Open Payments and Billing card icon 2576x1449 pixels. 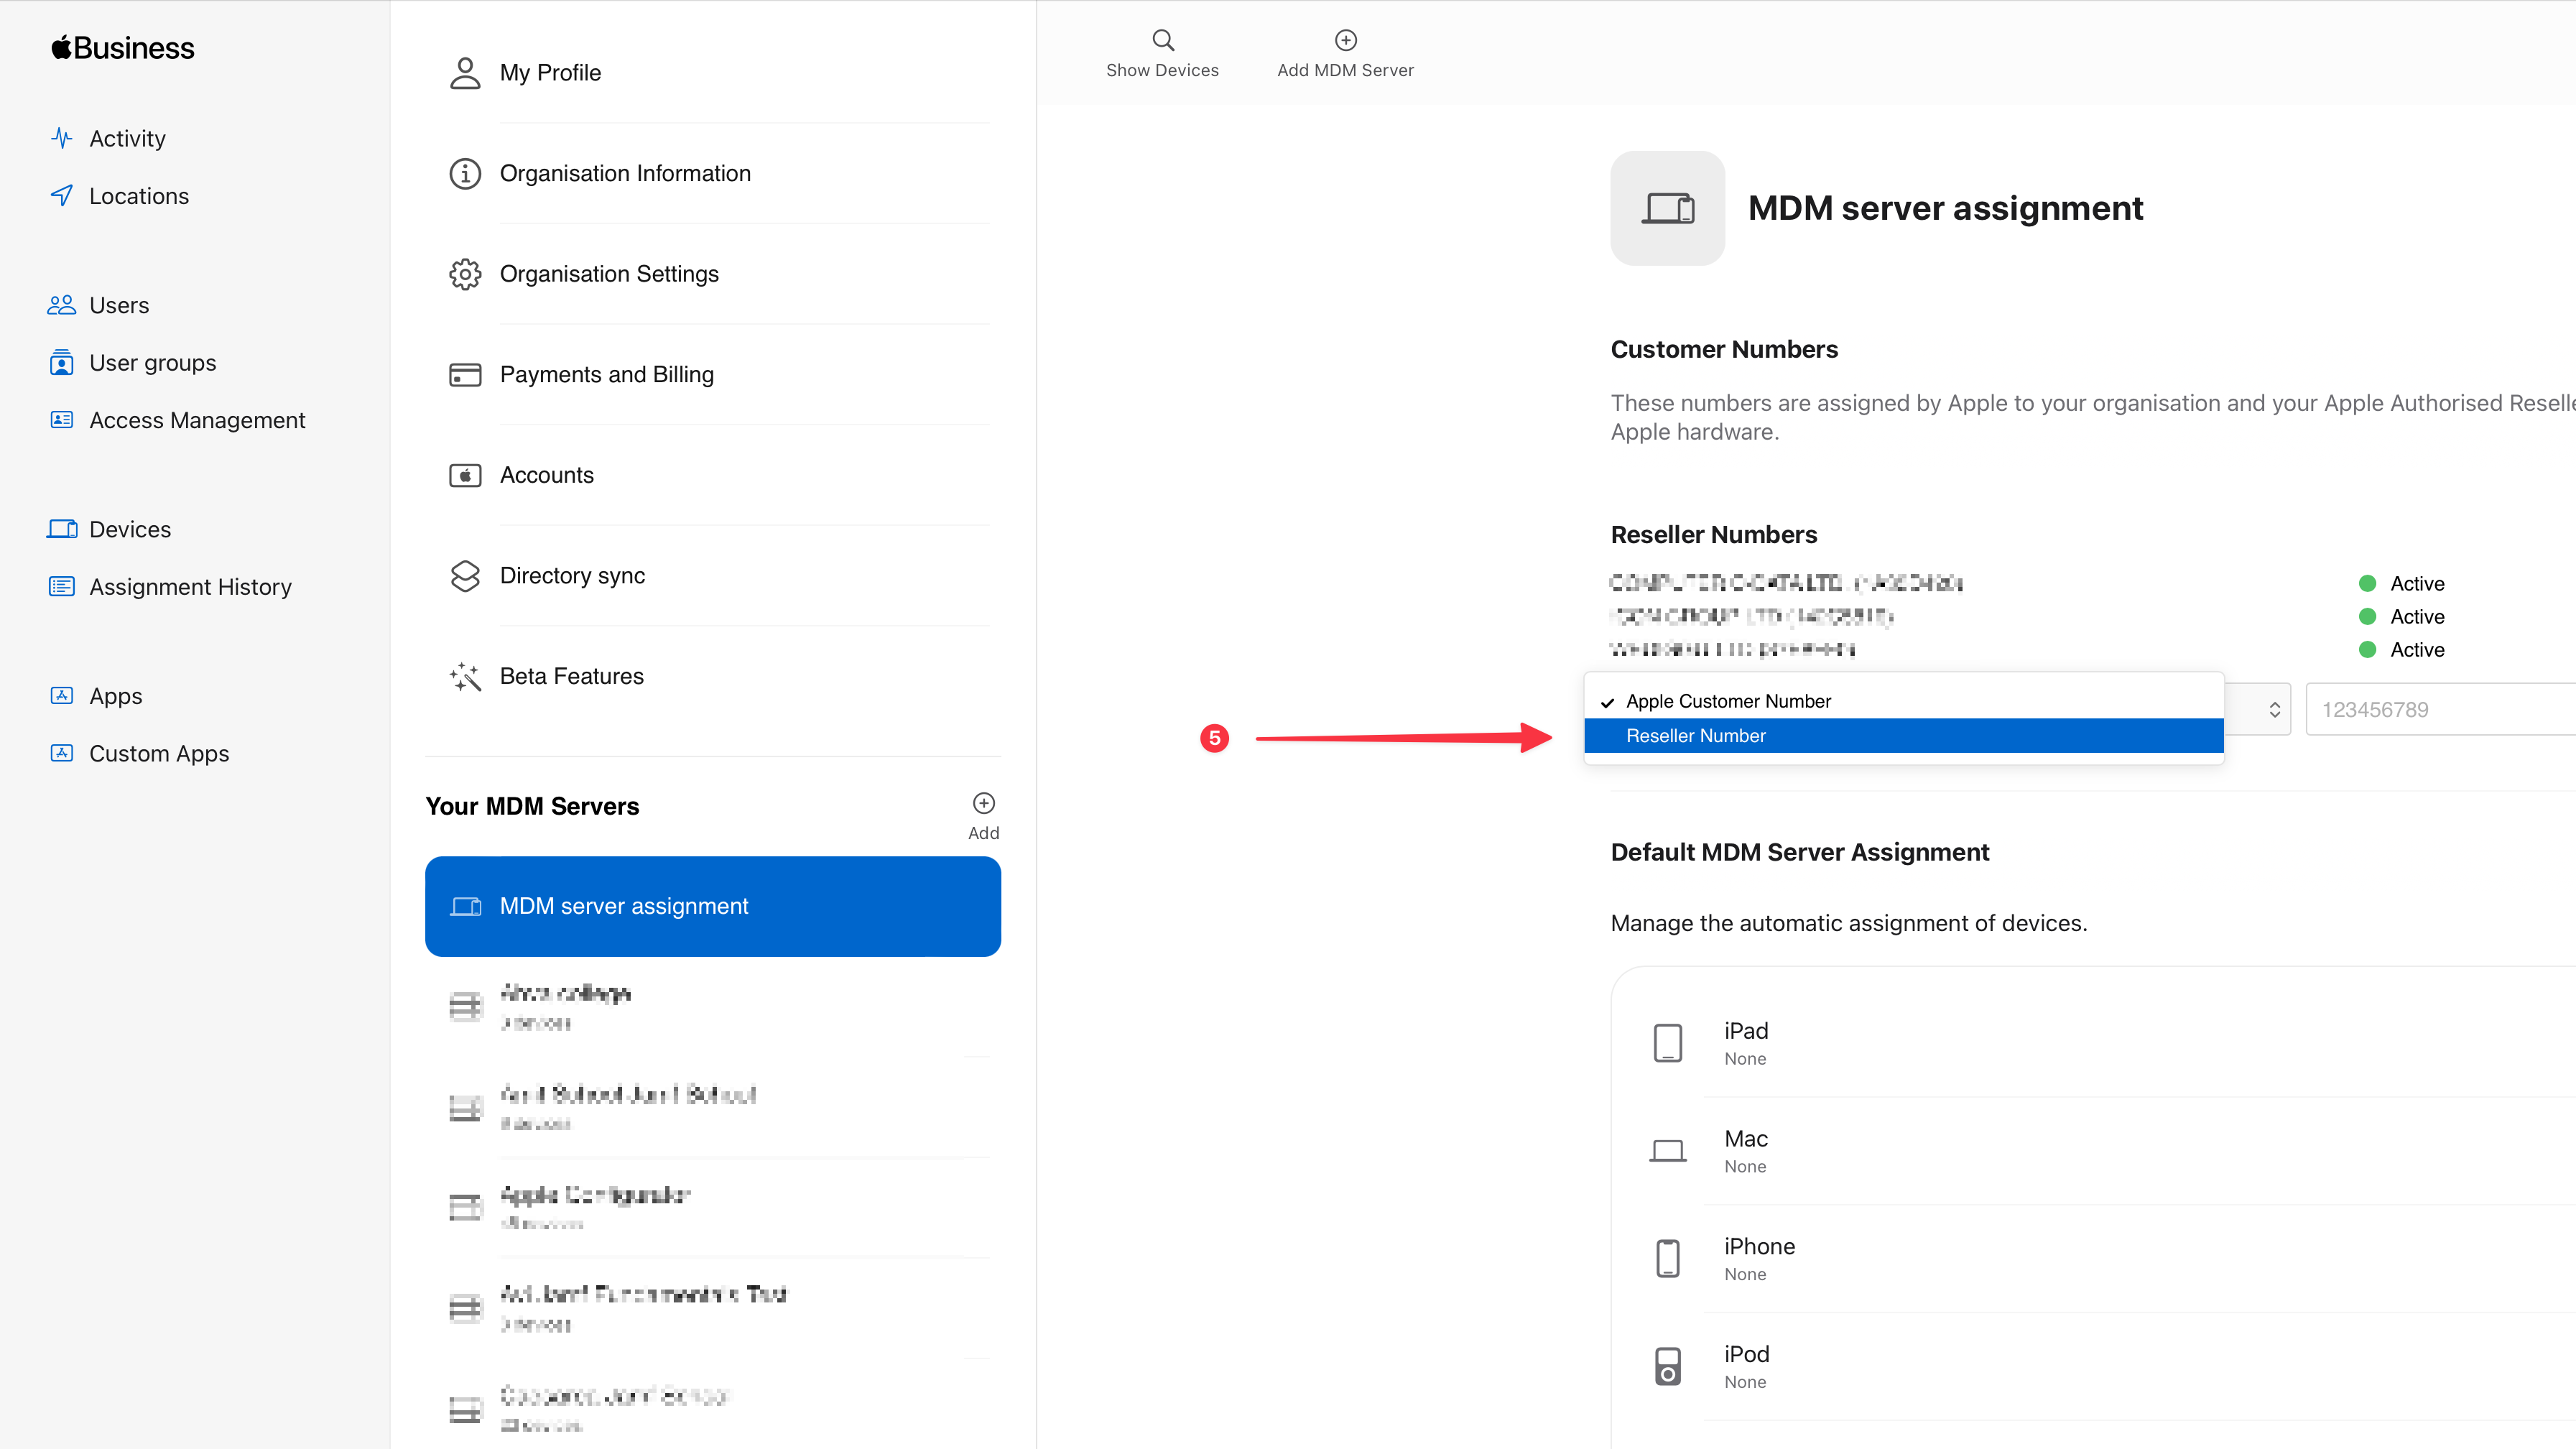point(465,375)
